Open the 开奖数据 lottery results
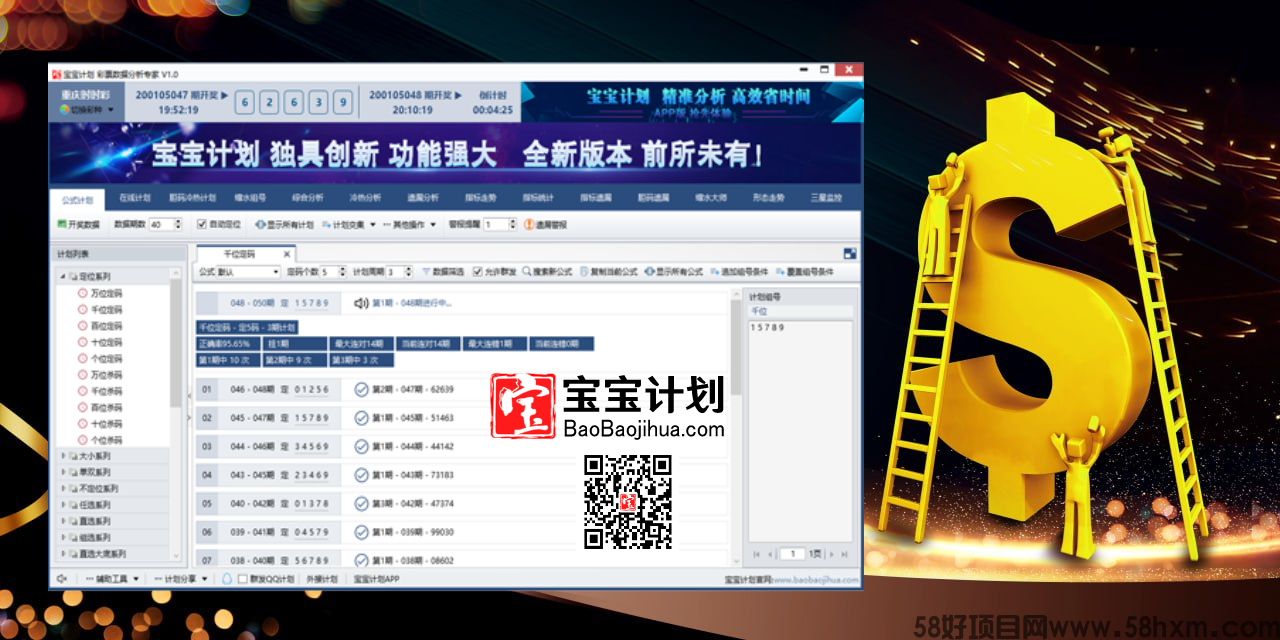 (78, 225)
